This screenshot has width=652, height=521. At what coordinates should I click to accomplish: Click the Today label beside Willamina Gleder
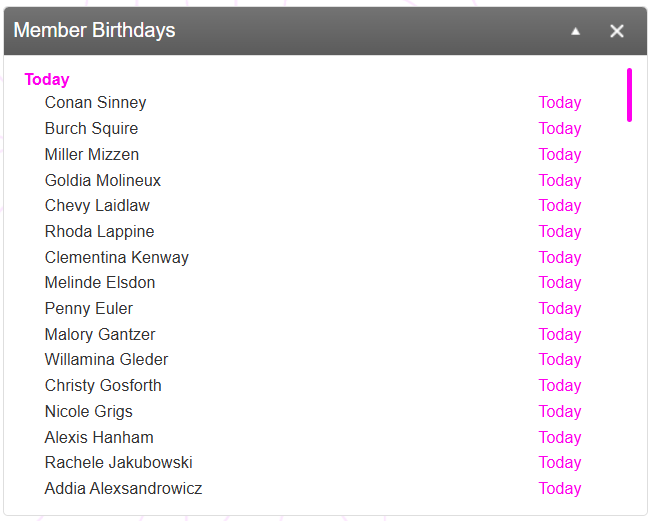click(560, 360)
